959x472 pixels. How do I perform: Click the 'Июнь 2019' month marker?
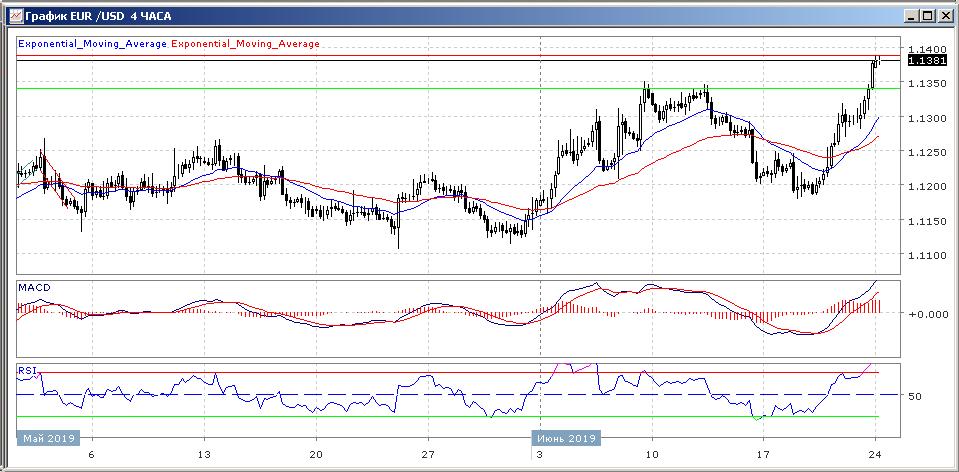click(x=565, y=438)
